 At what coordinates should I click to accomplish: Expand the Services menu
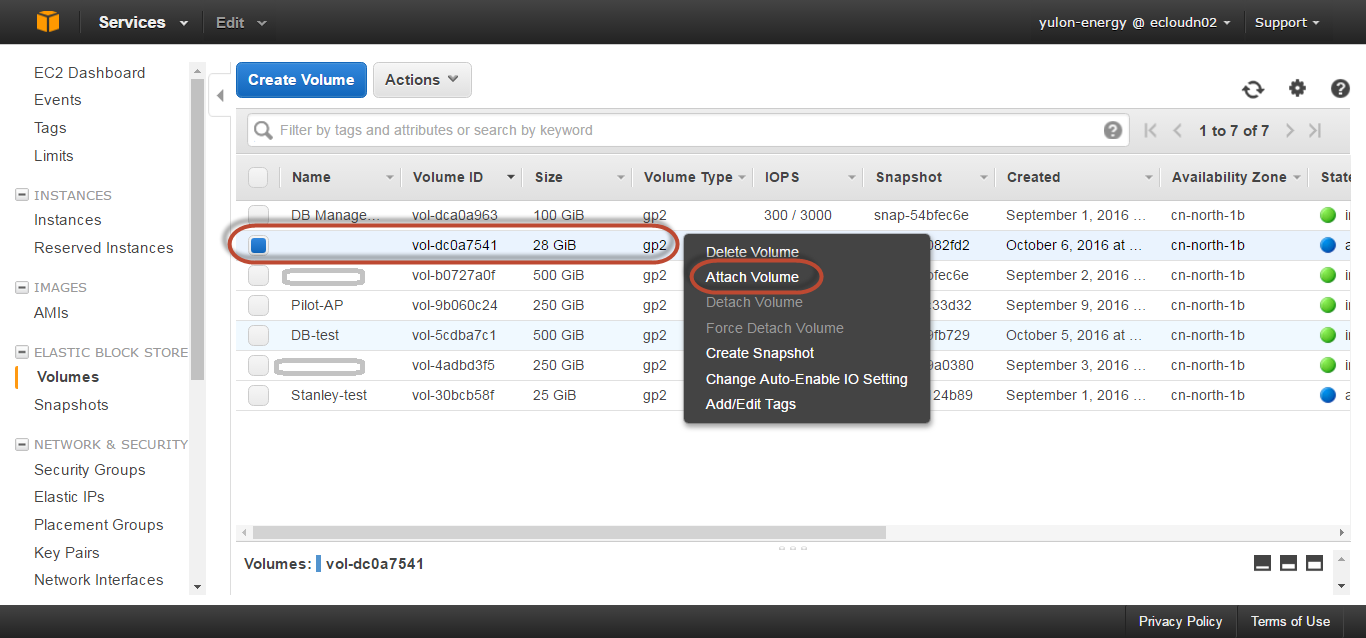click(x=142, y=22)
